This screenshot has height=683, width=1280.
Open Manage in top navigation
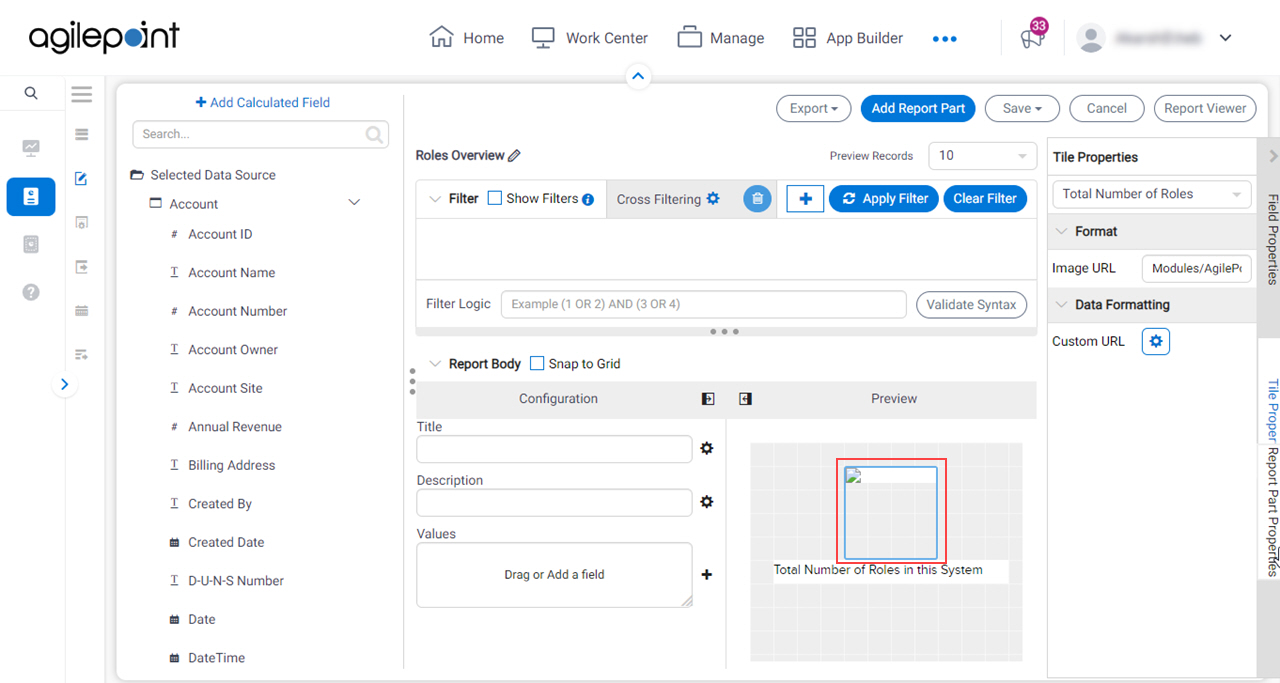pos(720,38)
